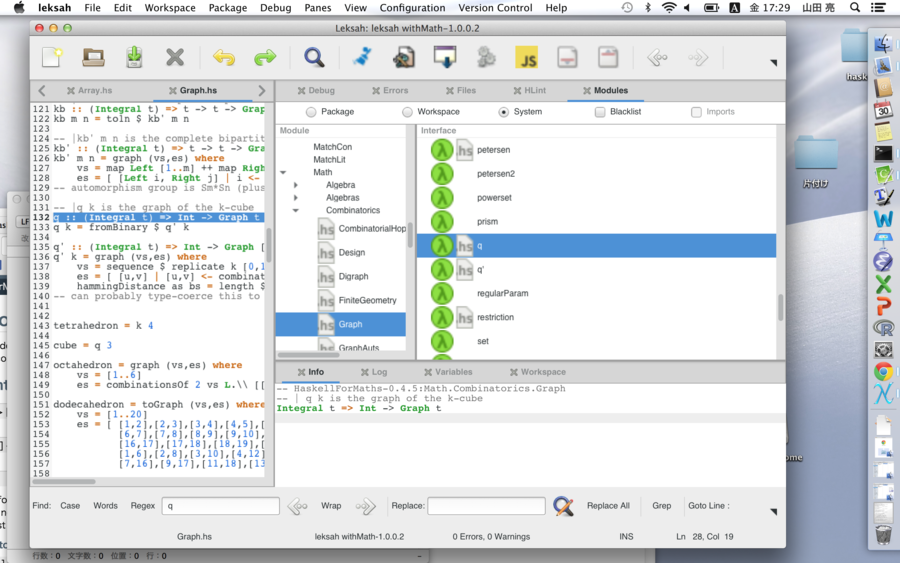Open Spotlight search in the menu bar

[855, 7]
